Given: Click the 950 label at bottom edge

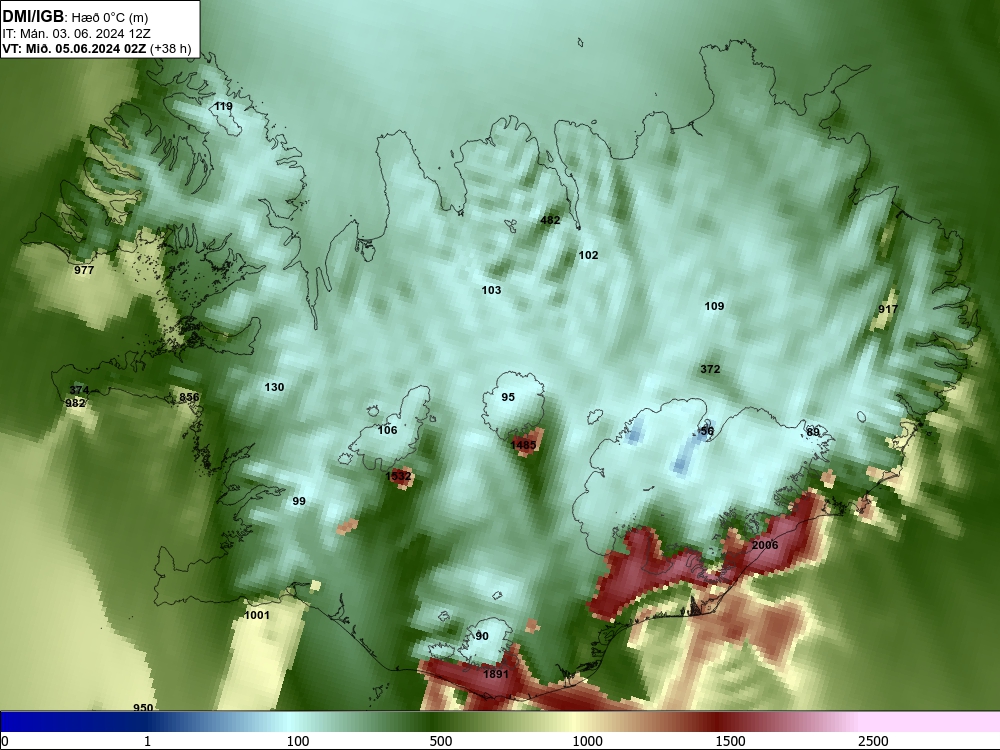Looking at the screenshot, I should pyautogui.click(x=143, y=707).
